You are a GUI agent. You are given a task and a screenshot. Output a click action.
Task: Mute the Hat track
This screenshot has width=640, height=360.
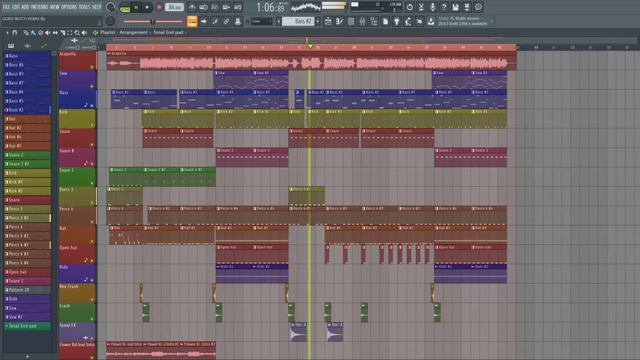[x=92, y=241]
